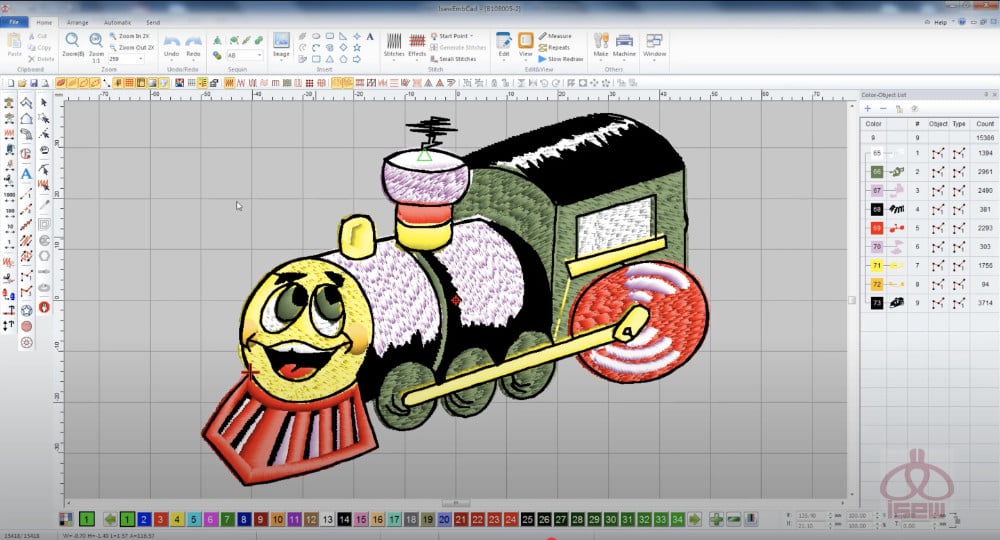Click the Open folder icon in toolbar
The width and height of the screenshot is (1000, 540).
click(x=22, y=83)
